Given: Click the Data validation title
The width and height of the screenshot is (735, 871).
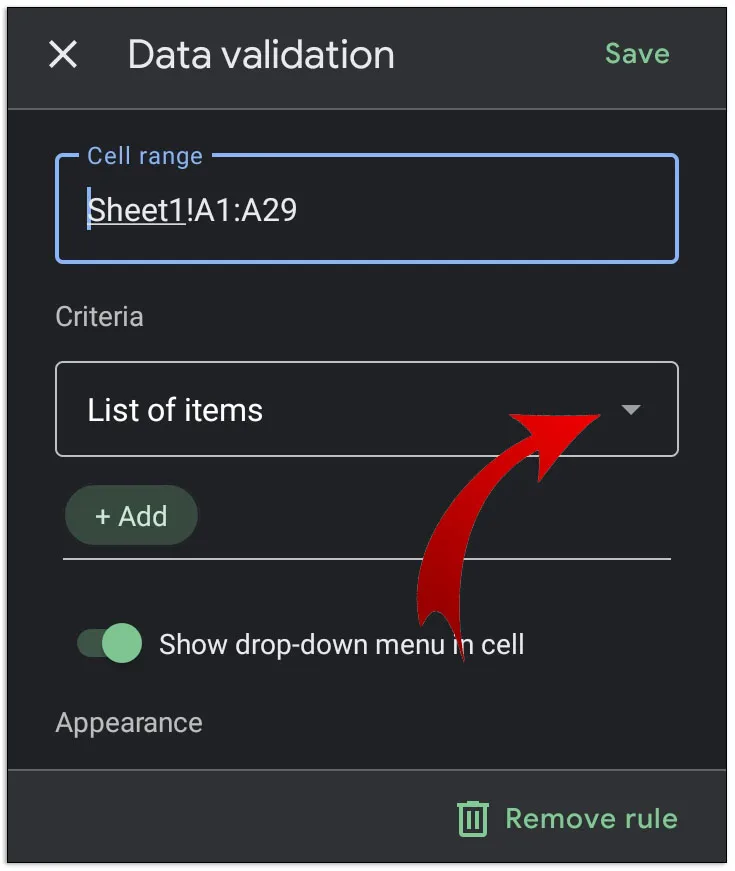Looking at the screenshot, I should point(261,55).
